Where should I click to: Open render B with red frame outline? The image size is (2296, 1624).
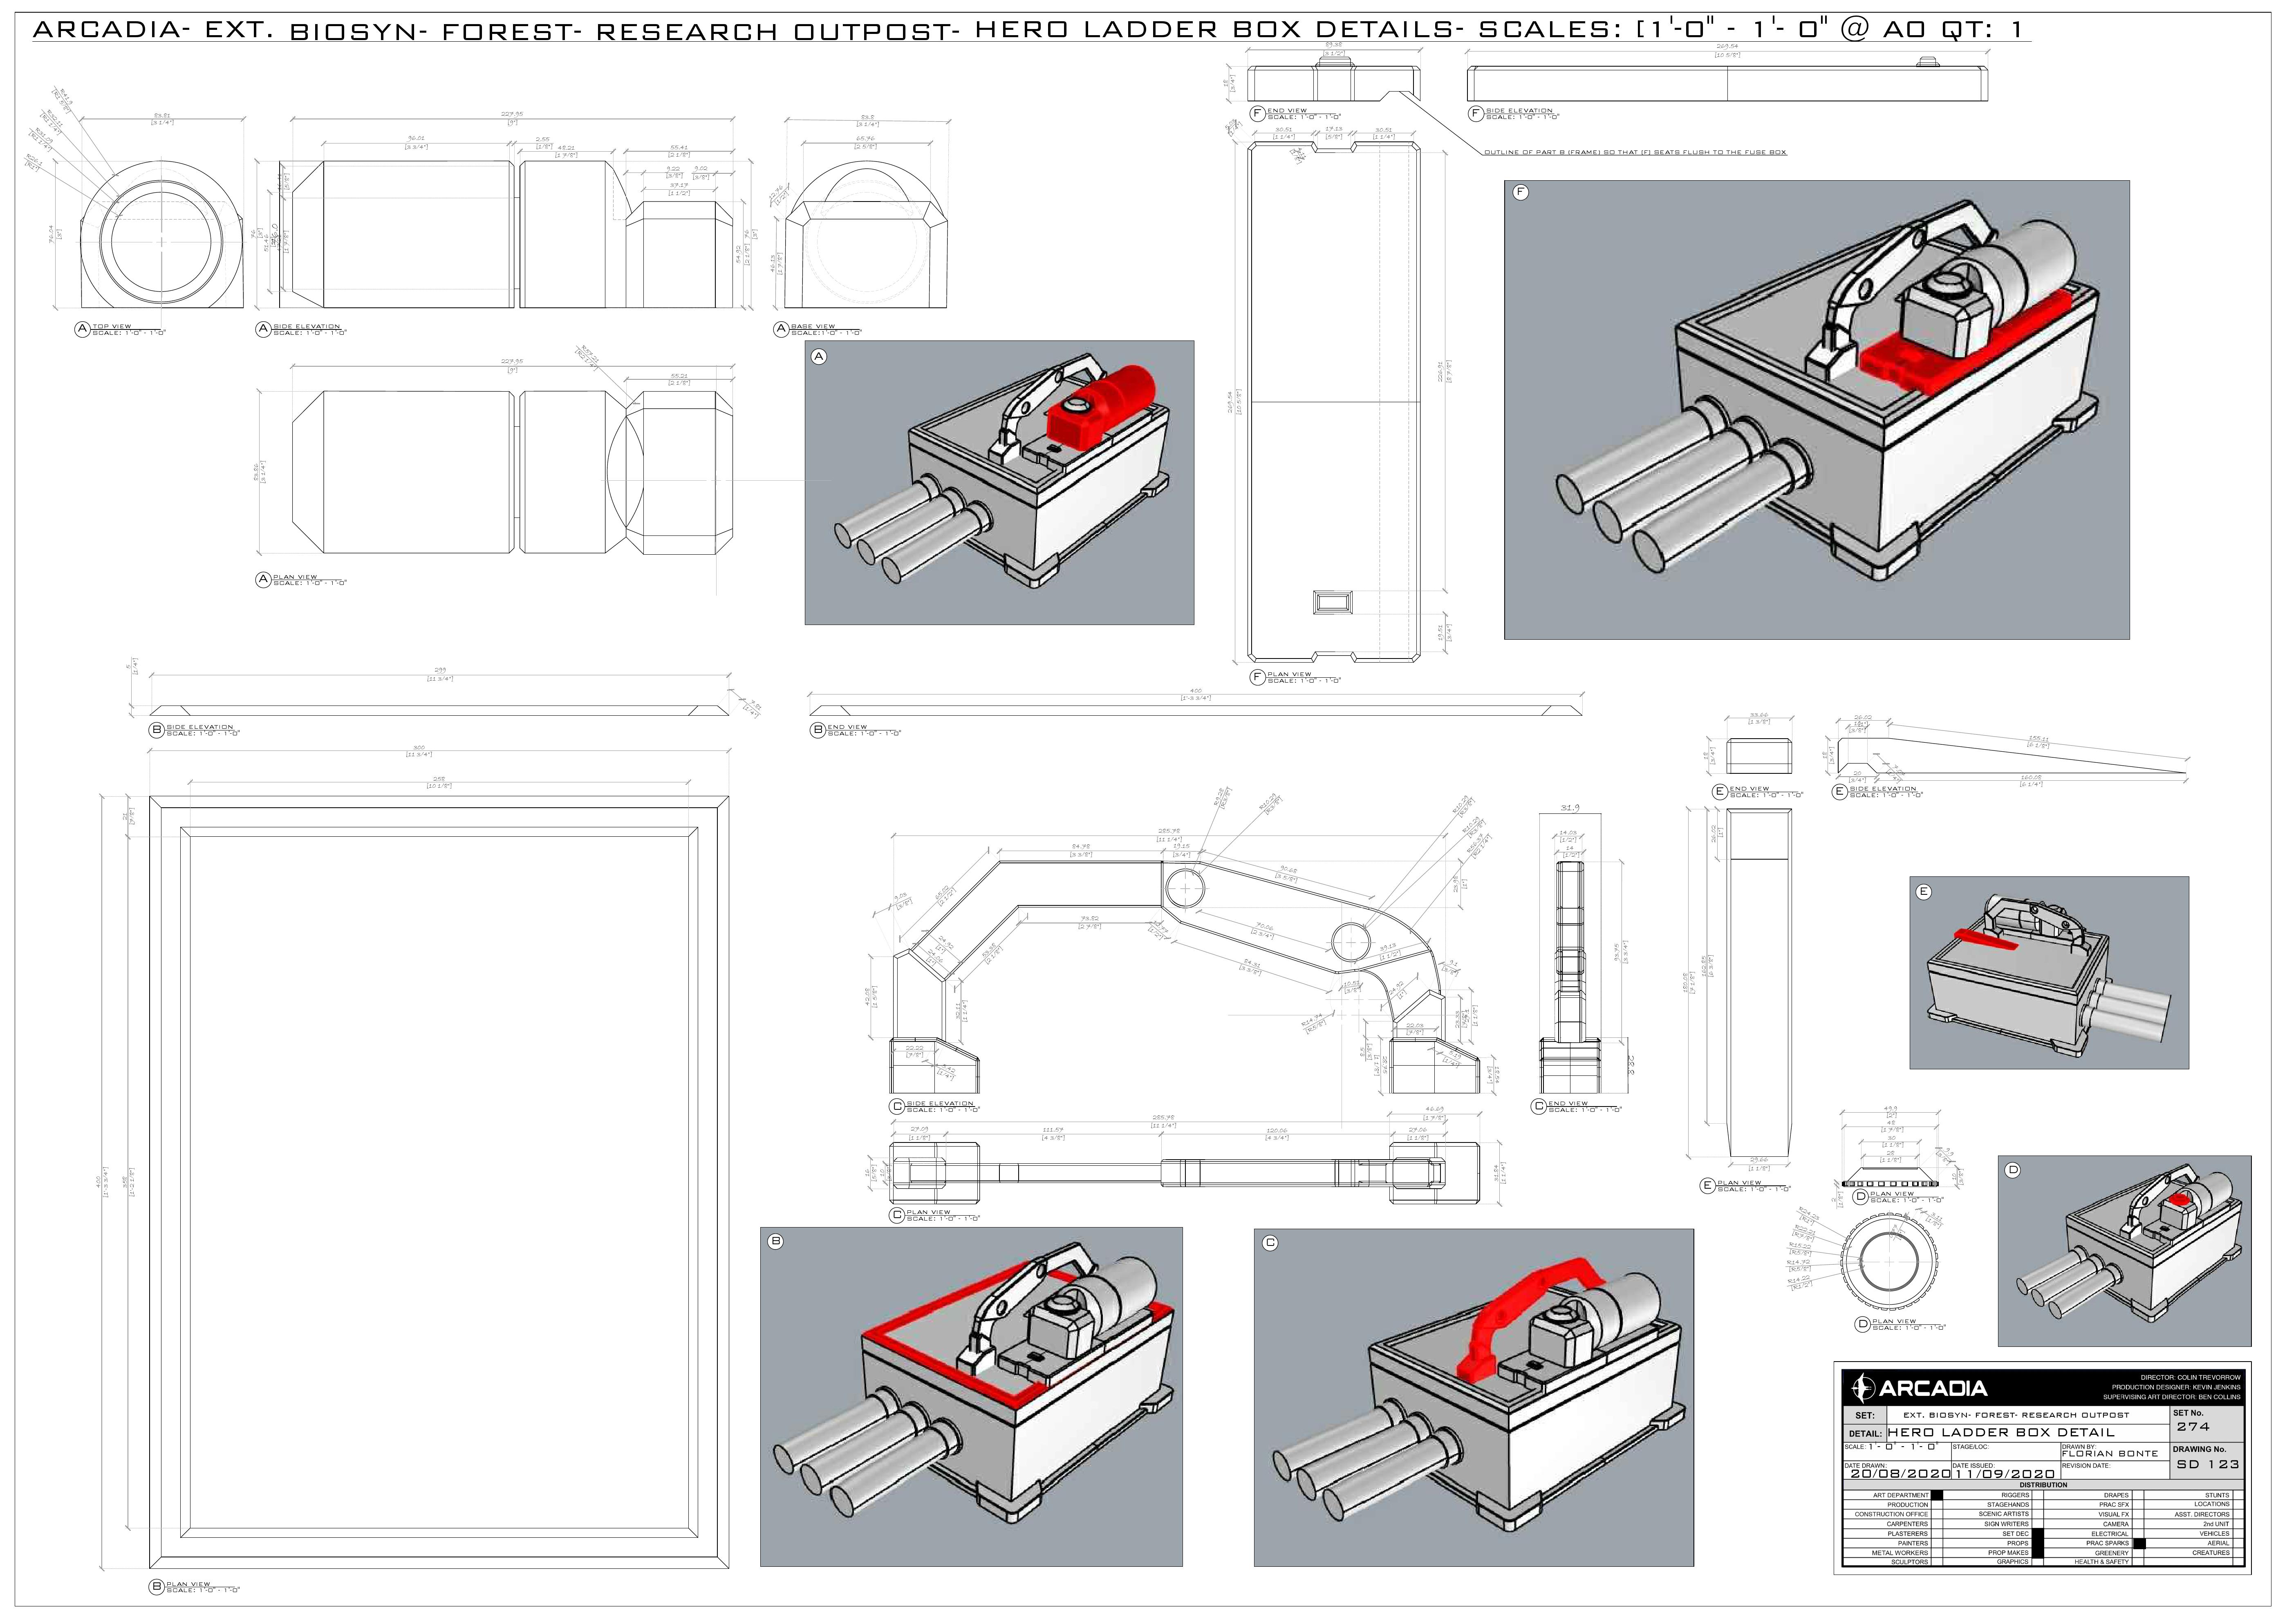[971, 1397]
